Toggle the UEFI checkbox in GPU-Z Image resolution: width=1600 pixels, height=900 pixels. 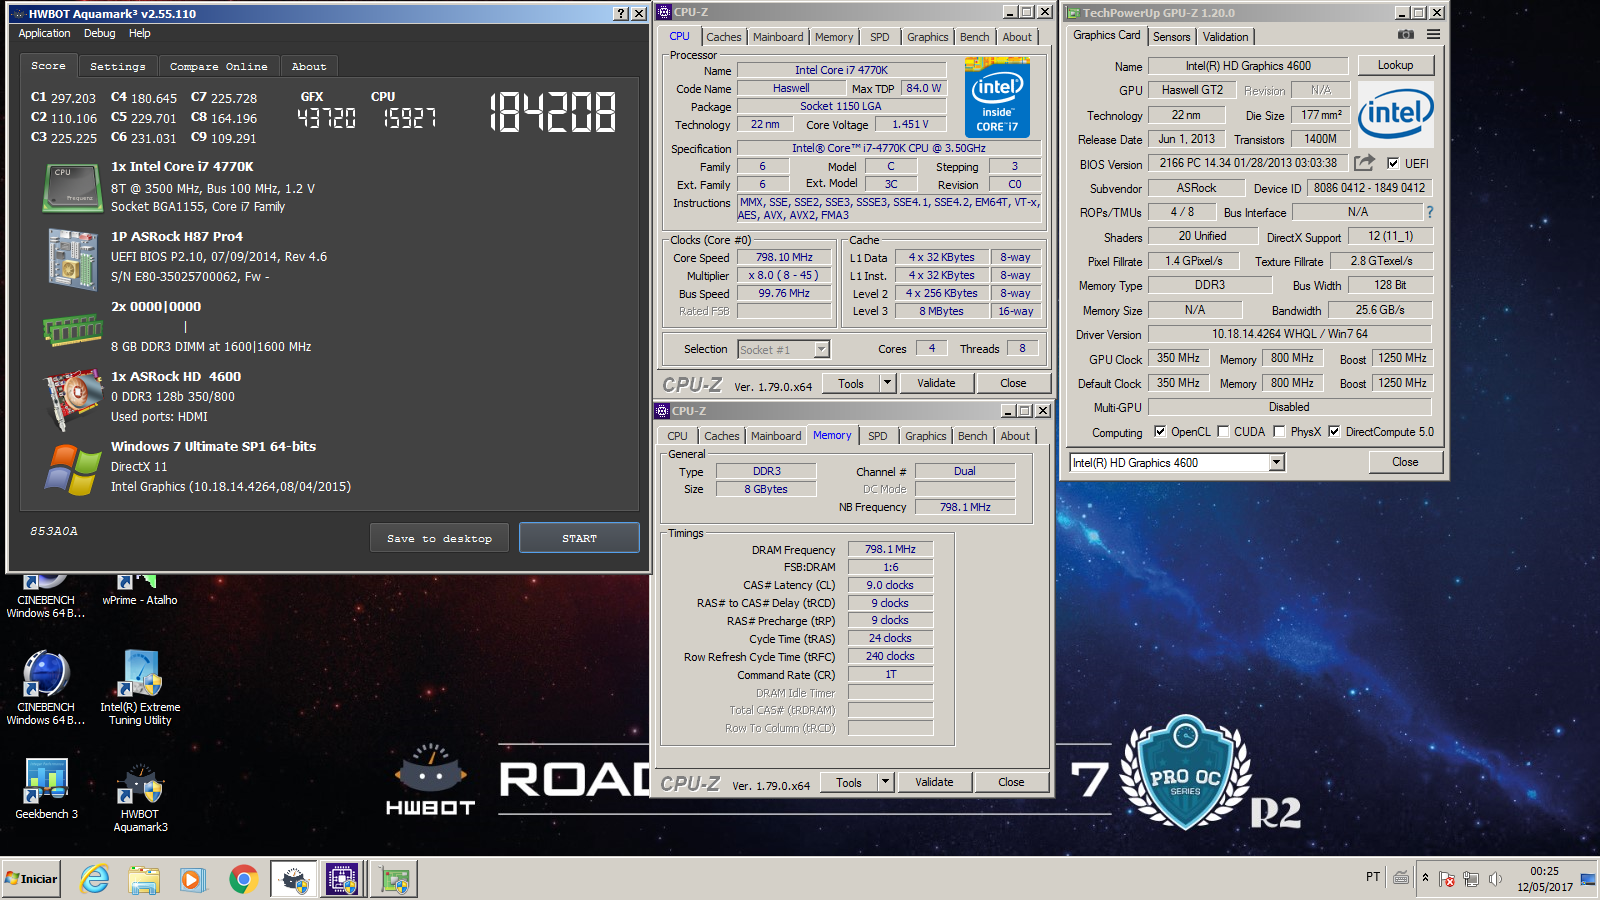(x=1393, y=163)
